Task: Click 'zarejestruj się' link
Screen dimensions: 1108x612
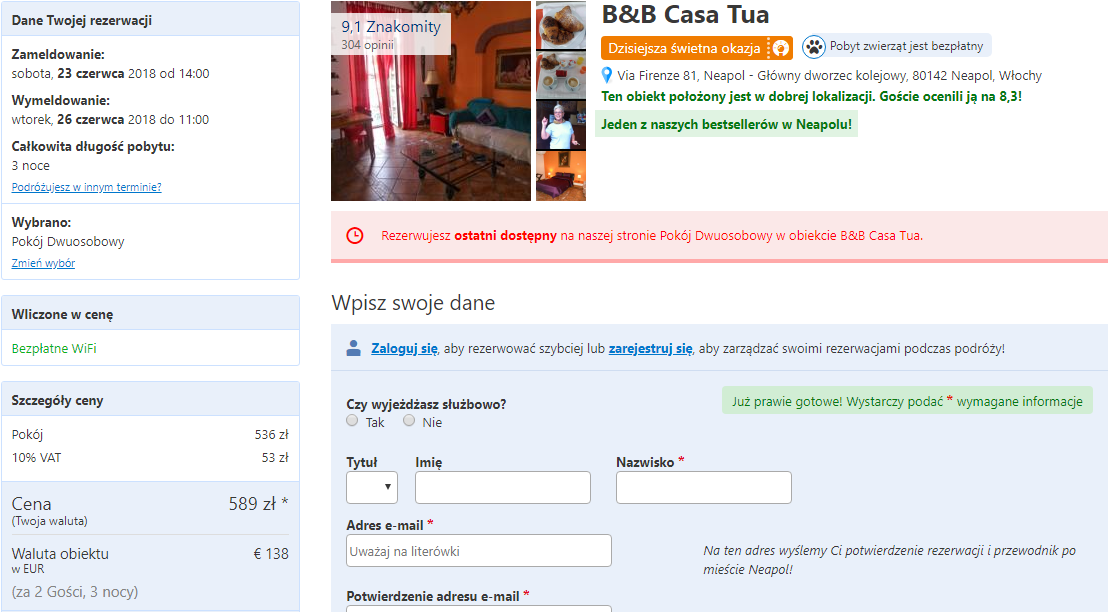Action: [x=650, y=348]
